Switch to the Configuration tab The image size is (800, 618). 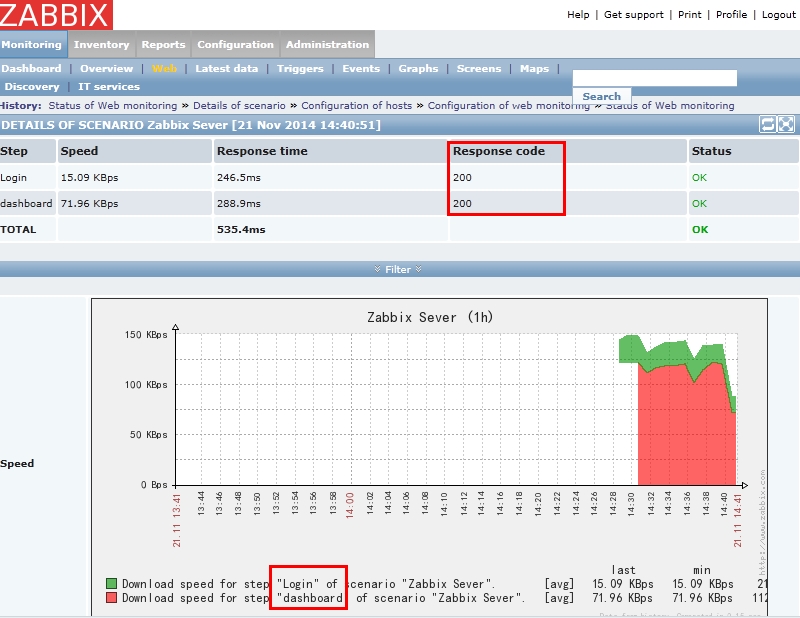tap(235, 45)
